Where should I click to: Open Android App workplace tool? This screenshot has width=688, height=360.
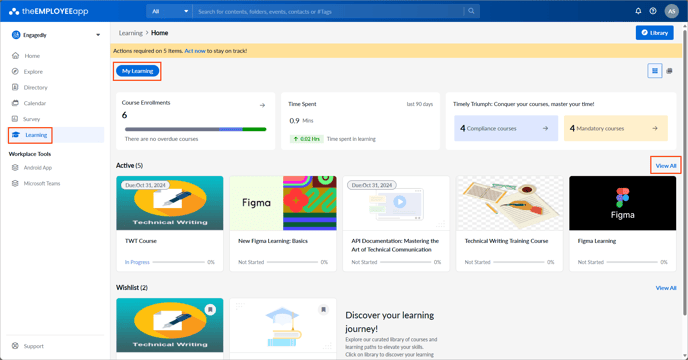point(38,168)
